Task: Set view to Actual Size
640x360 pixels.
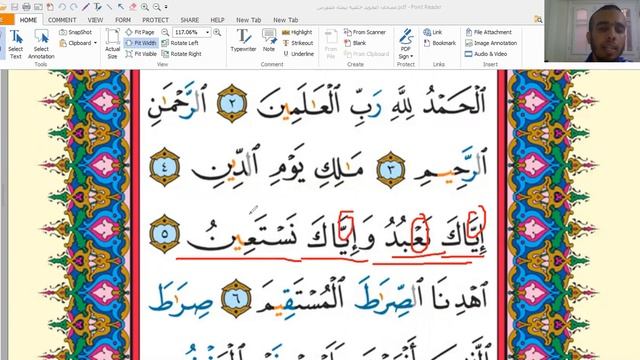Action: [112, 44]
